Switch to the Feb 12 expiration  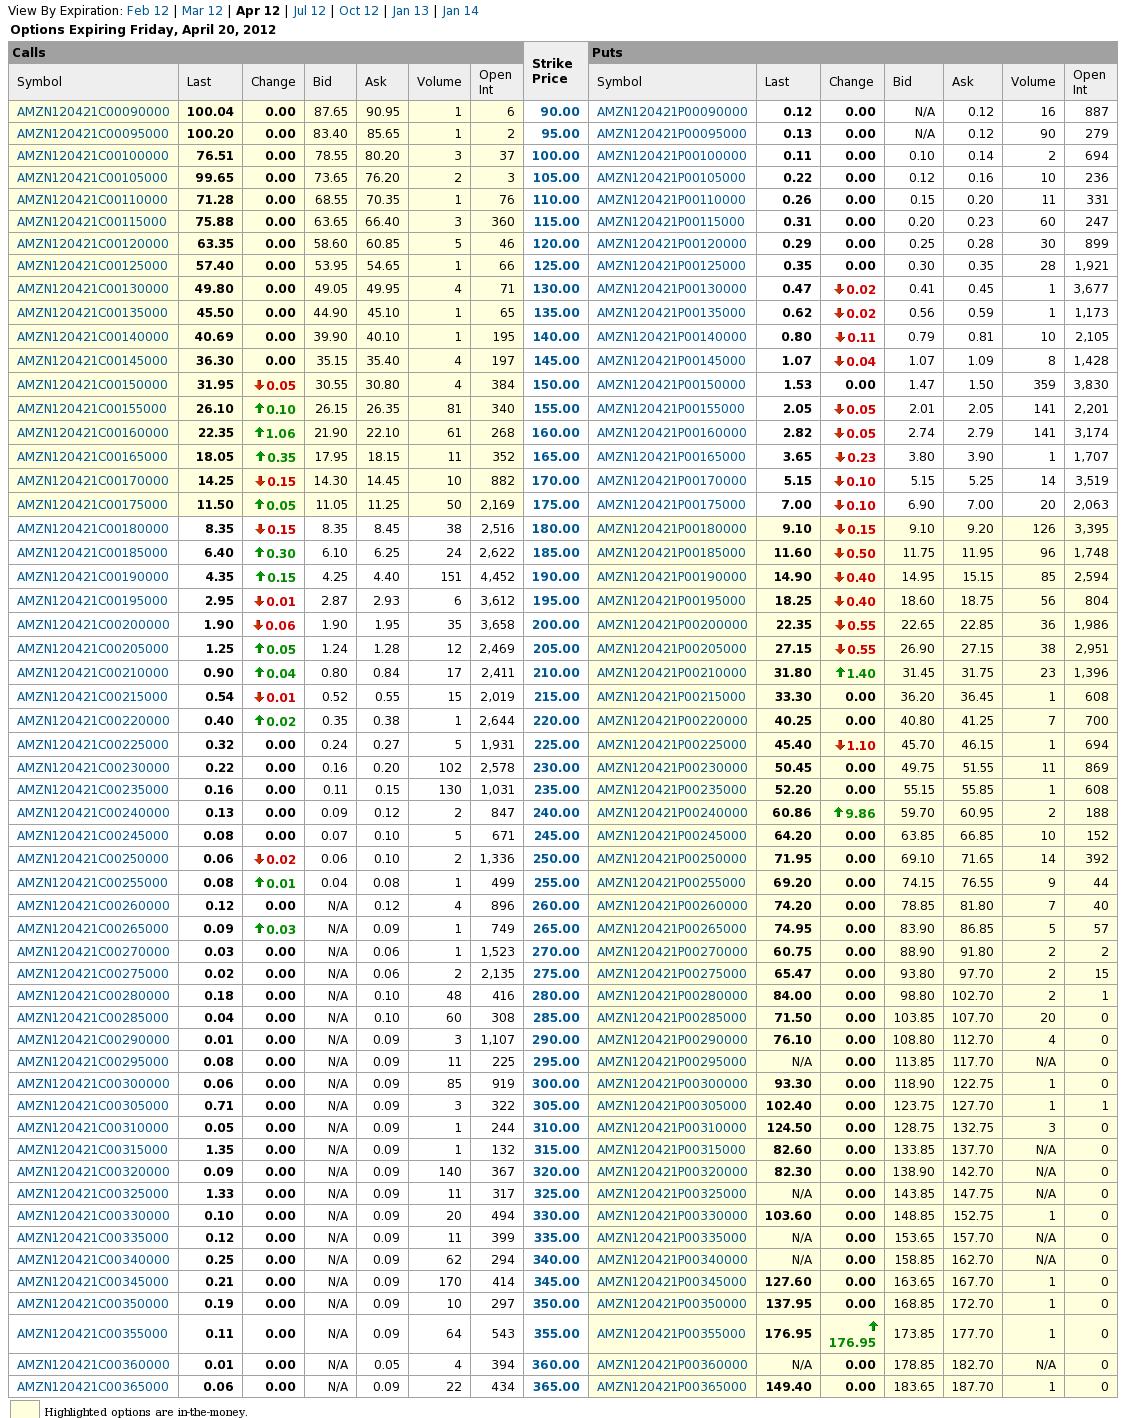(148, 11)
